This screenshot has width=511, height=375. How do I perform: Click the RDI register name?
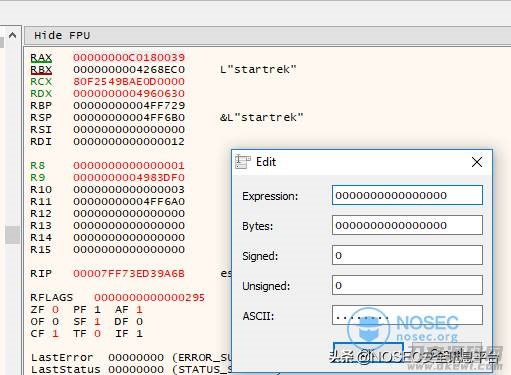point(41,141)
